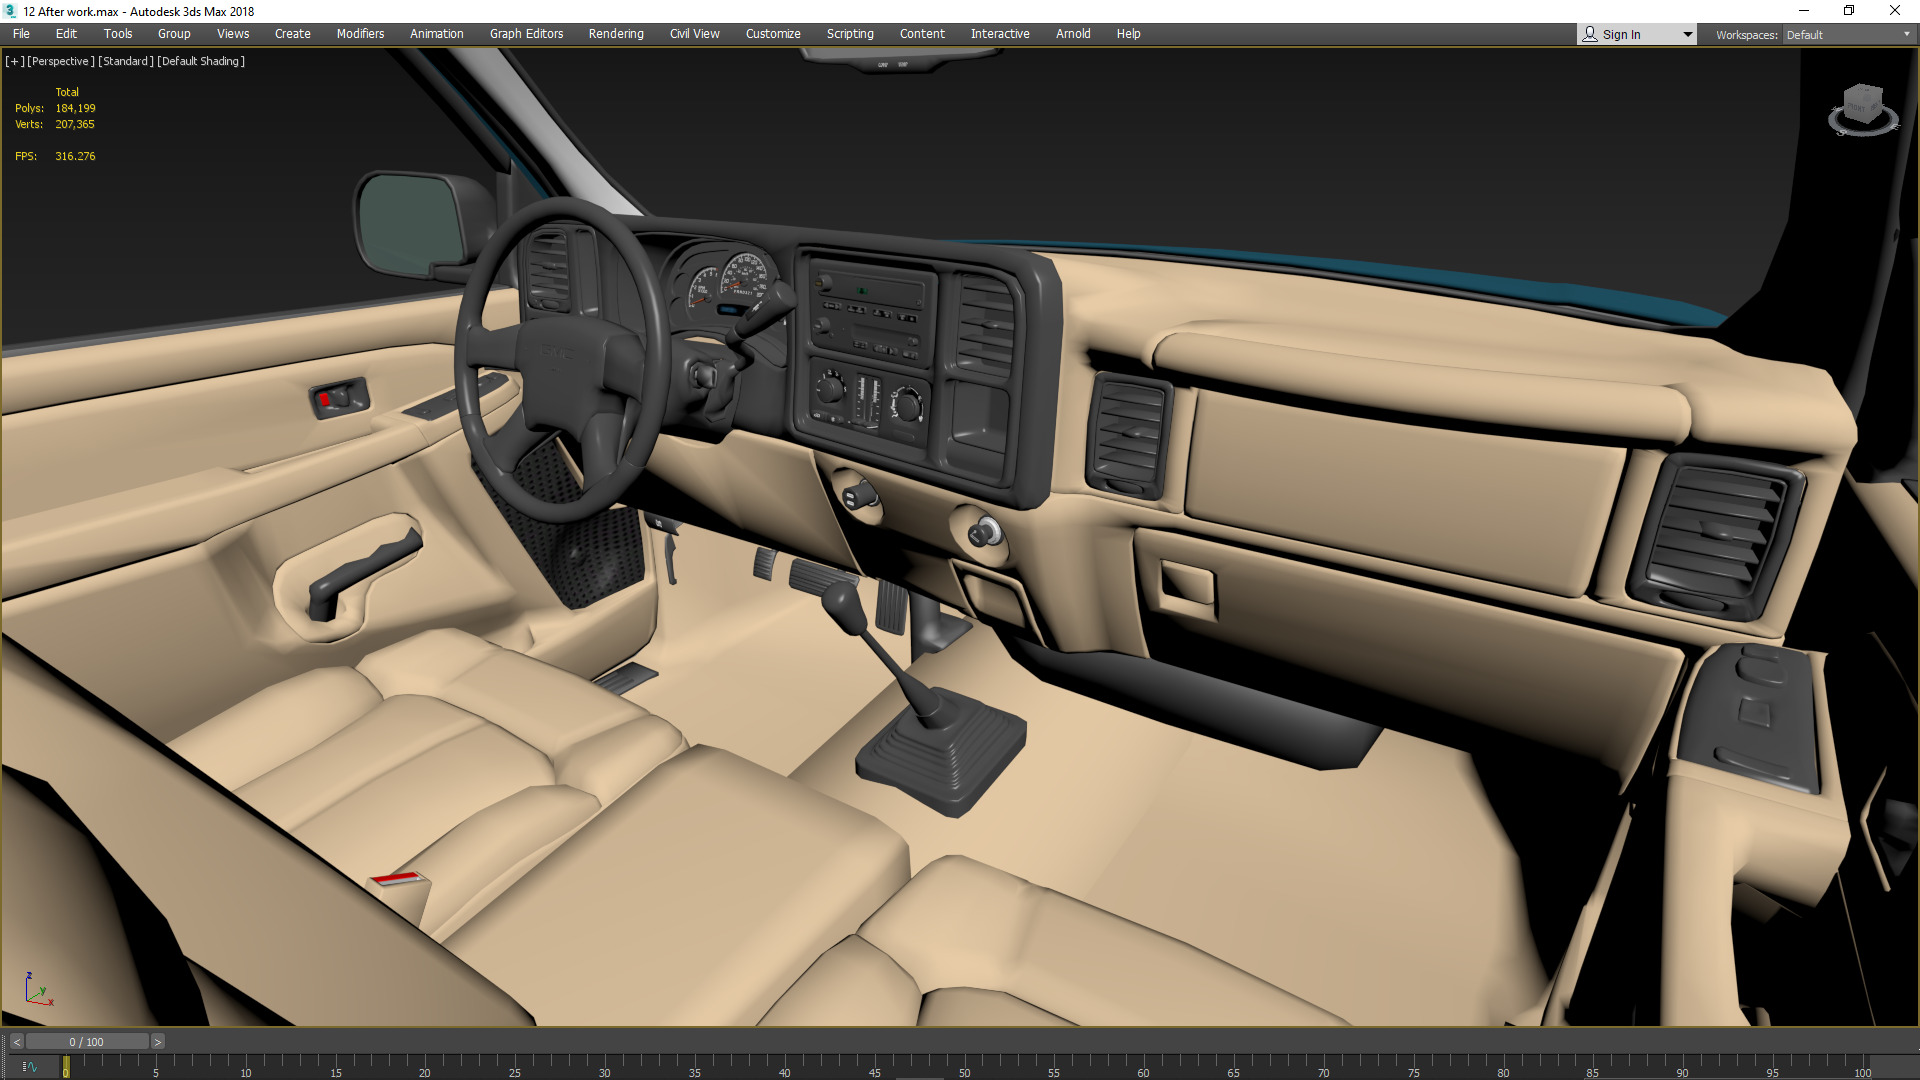Open the [Standard] viewport quality menu
Viewport: 1920px width, 1080px height.
coord(126,61)
